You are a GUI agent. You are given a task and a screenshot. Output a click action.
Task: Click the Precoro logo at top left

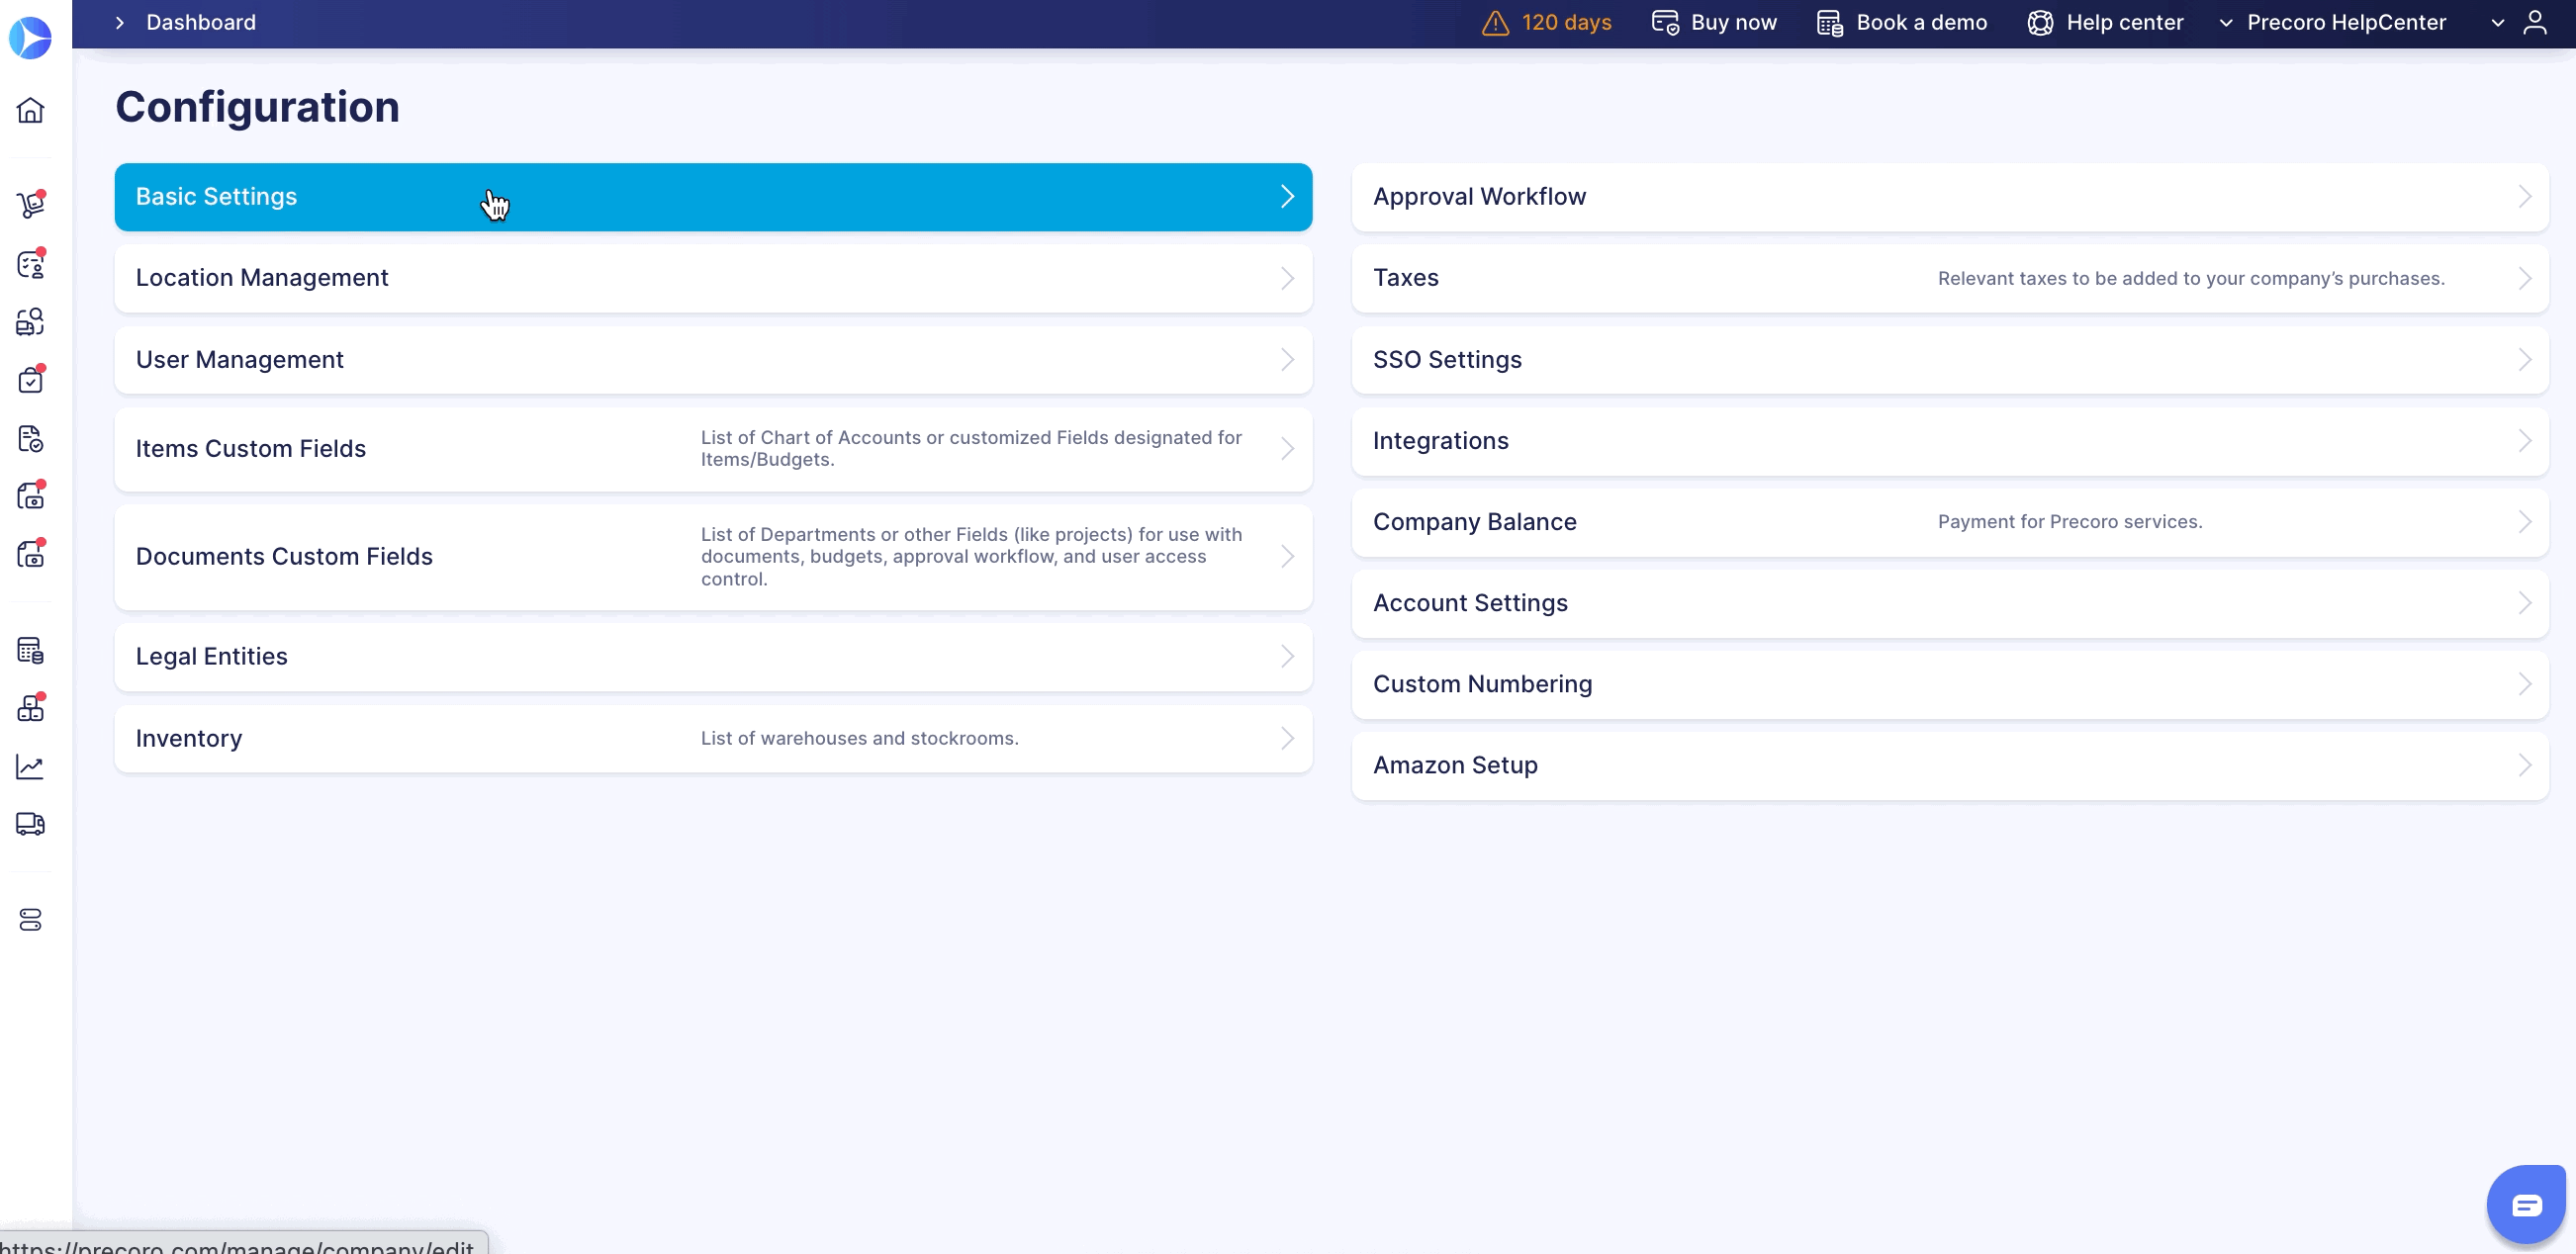click(x=30, y=38)
